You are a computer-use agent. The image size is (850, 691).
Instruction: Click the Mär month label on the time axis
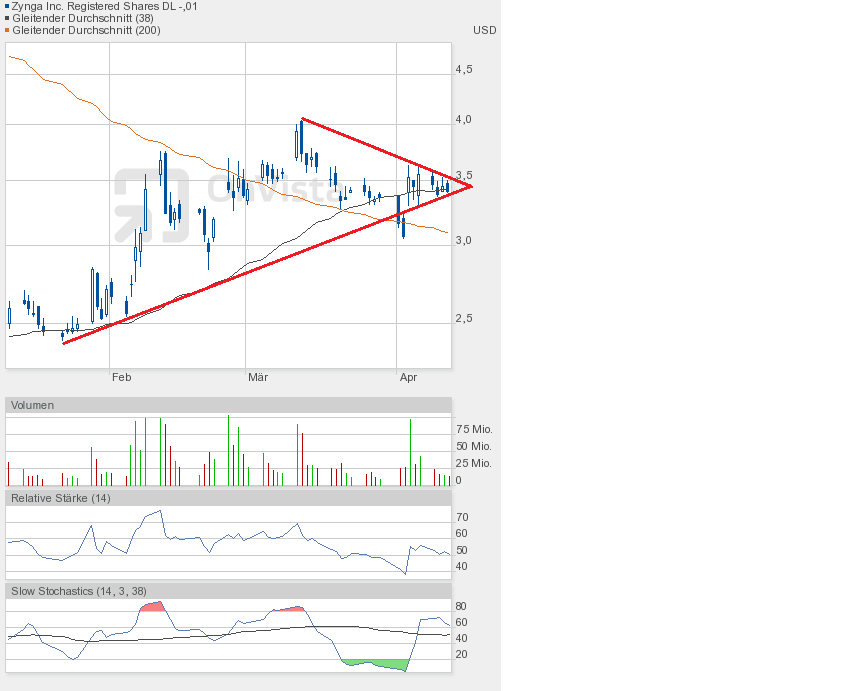[258, 377]
